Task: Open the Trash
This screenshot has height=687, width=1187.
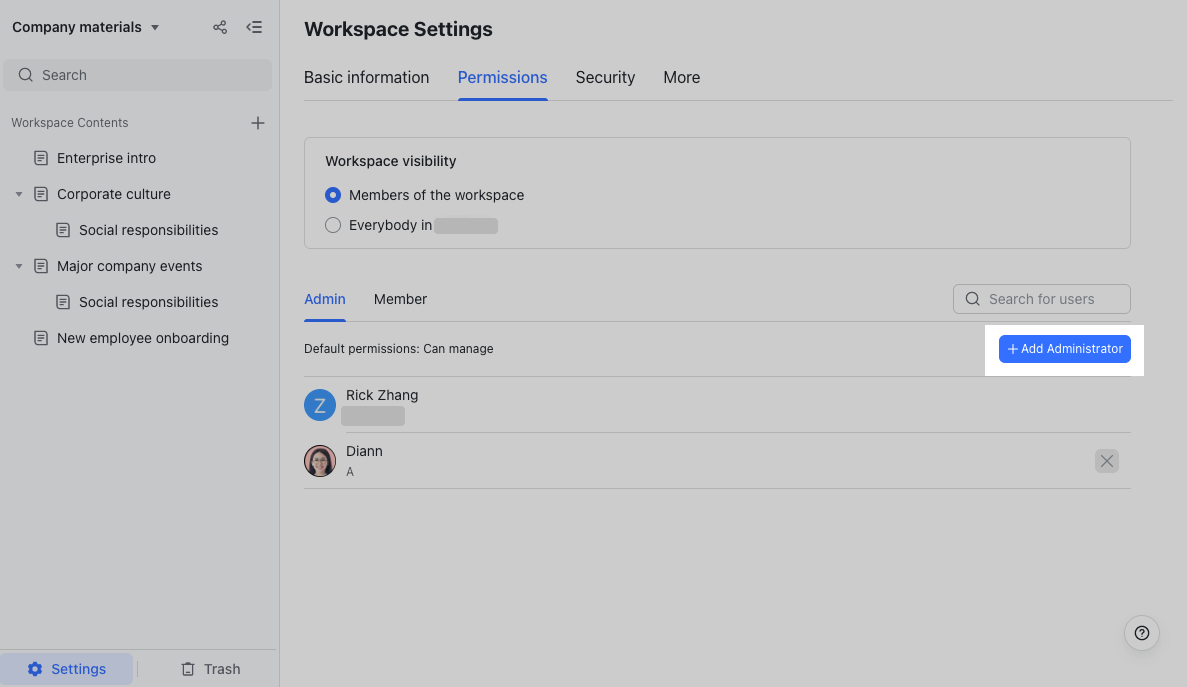Action: (210, 668)
